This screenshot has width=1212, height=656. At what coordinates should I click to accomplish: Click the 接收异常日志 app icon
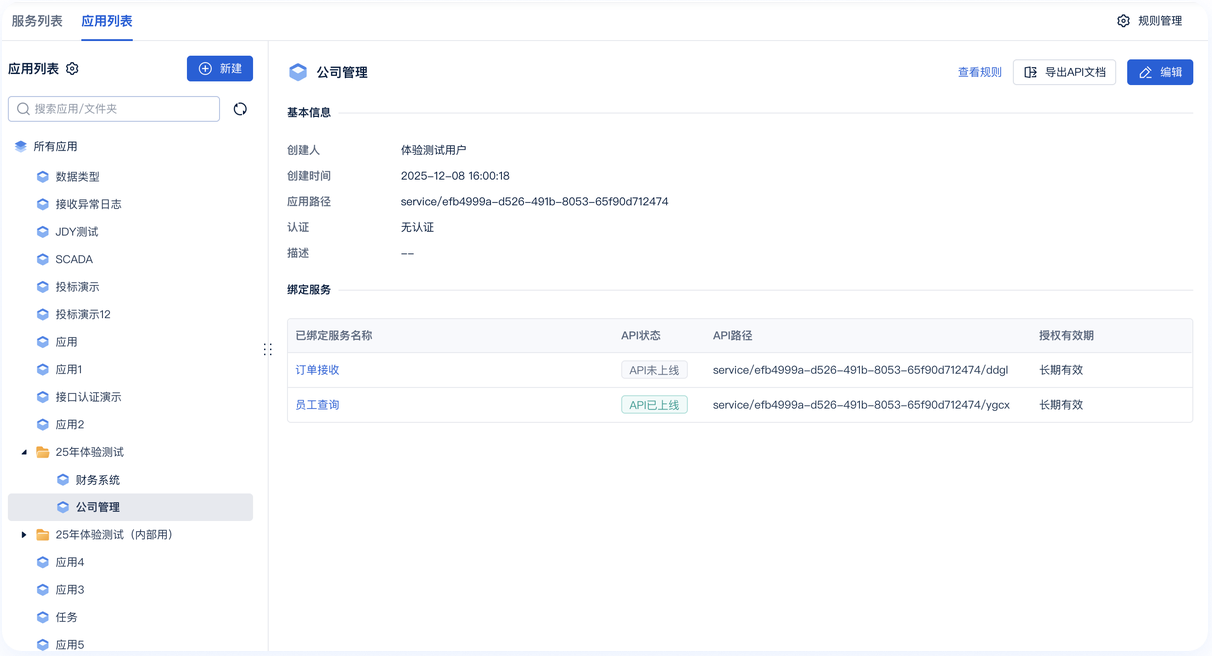43,204
